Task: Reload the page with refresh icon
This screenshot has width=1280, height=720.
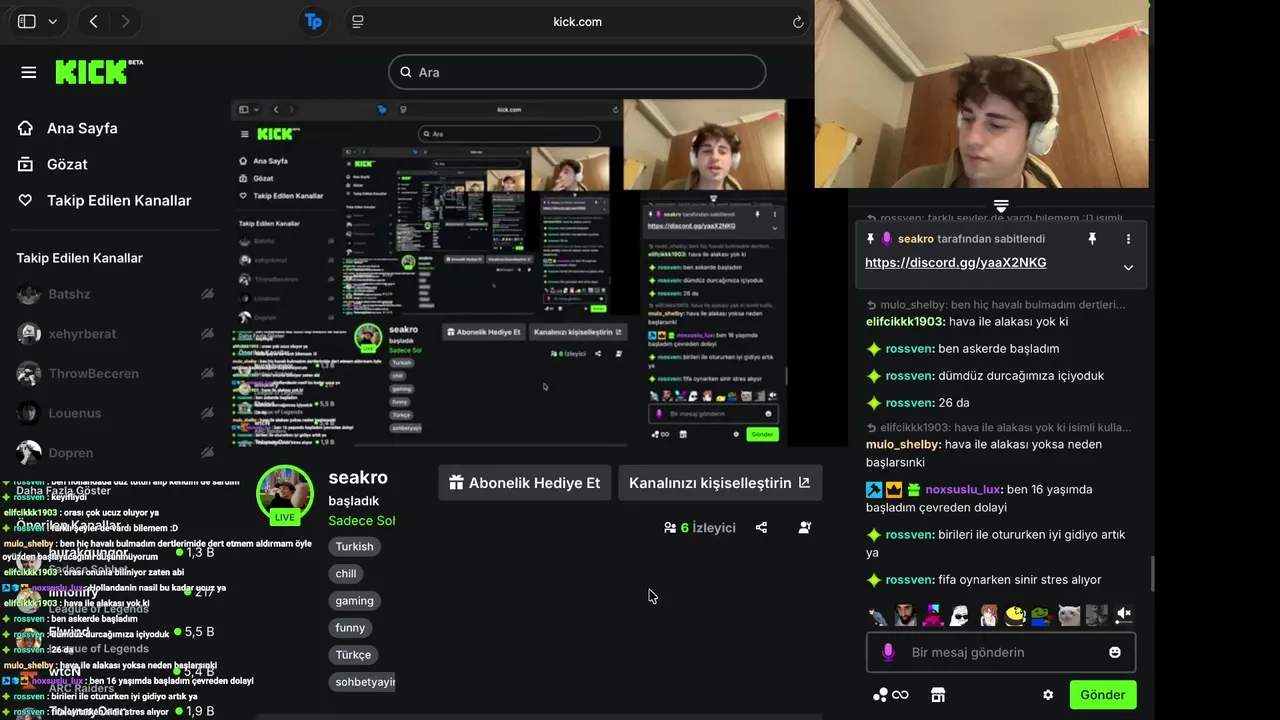Action: (798, 21)
